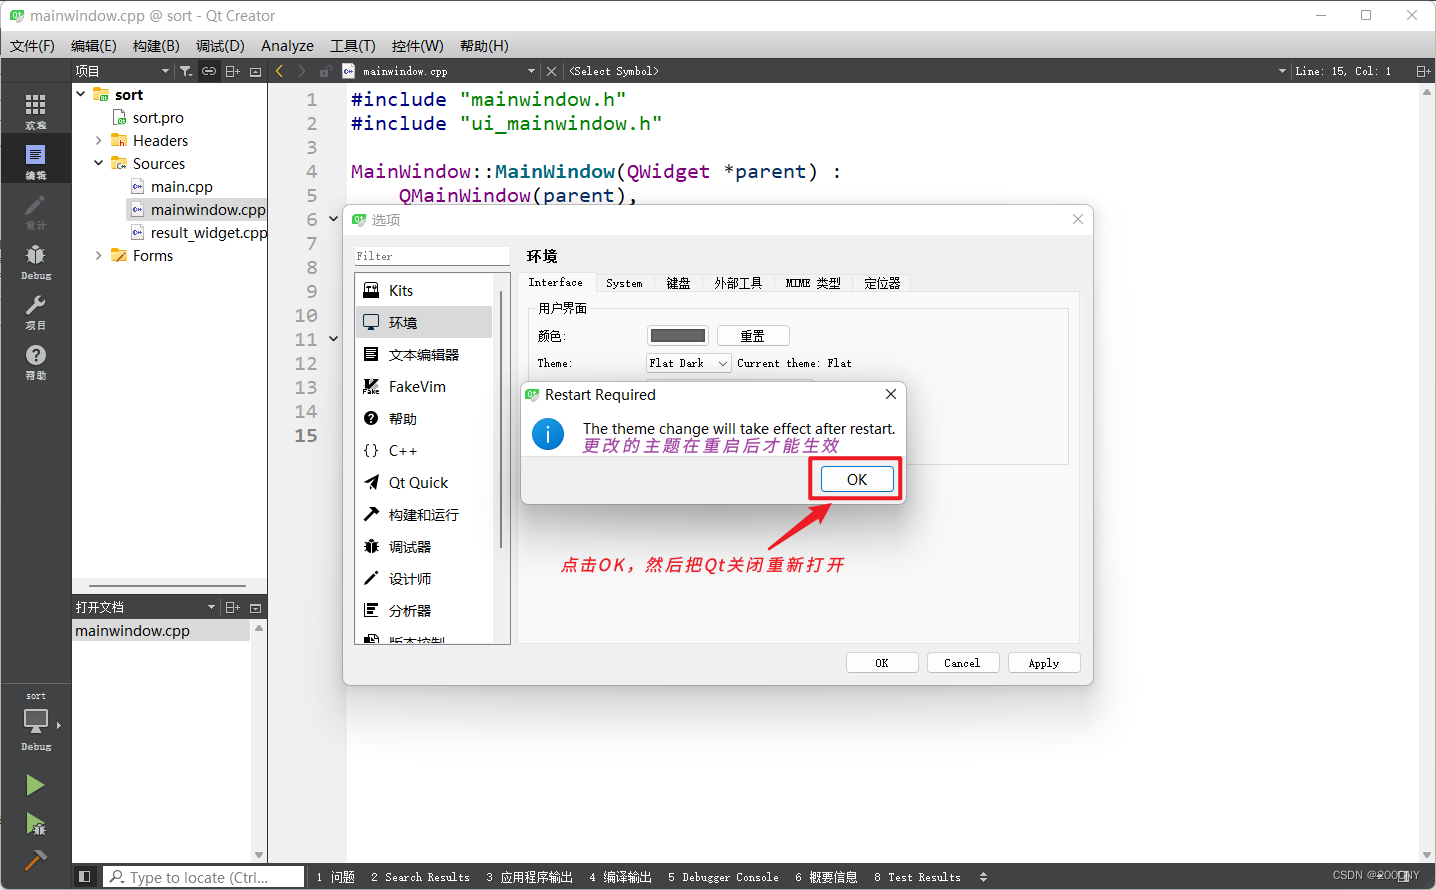
Task: Split the open documents panel
Action: 232,607
